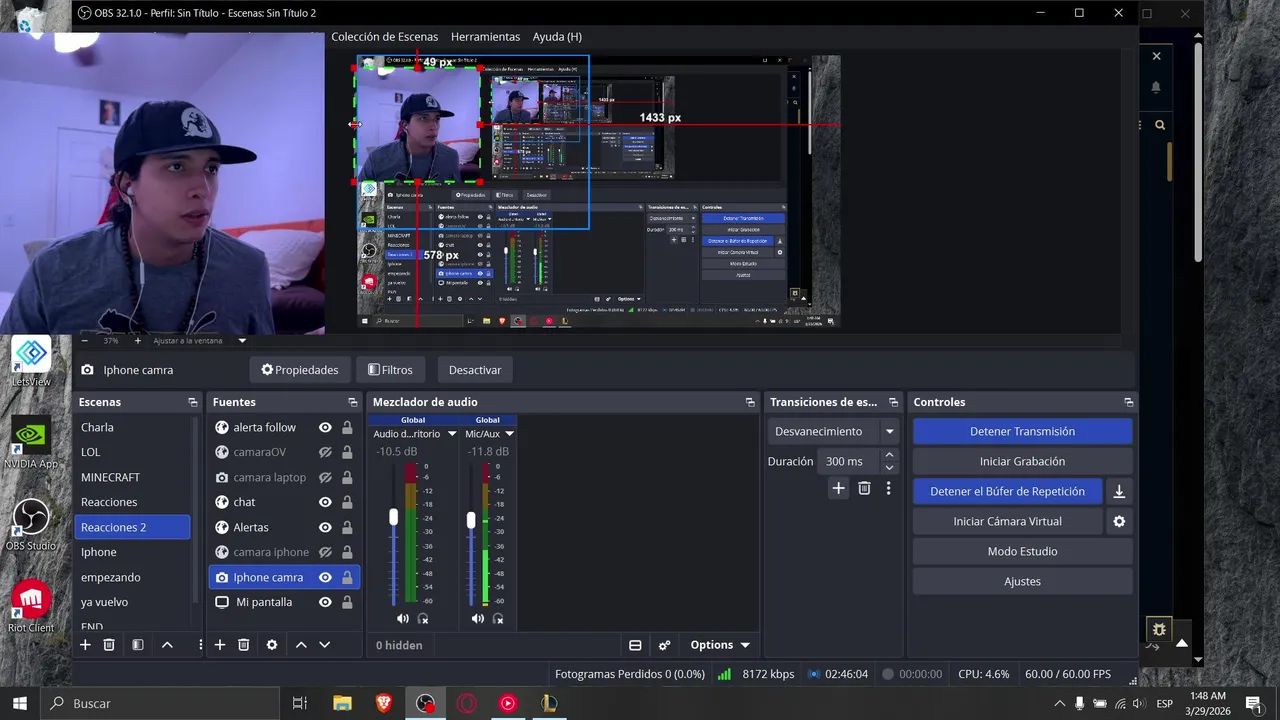This screenshot has width=1280, height=720.
Task: Toggle monitoring headphones icon for Mic/Aux
Action: click(498, 619)
